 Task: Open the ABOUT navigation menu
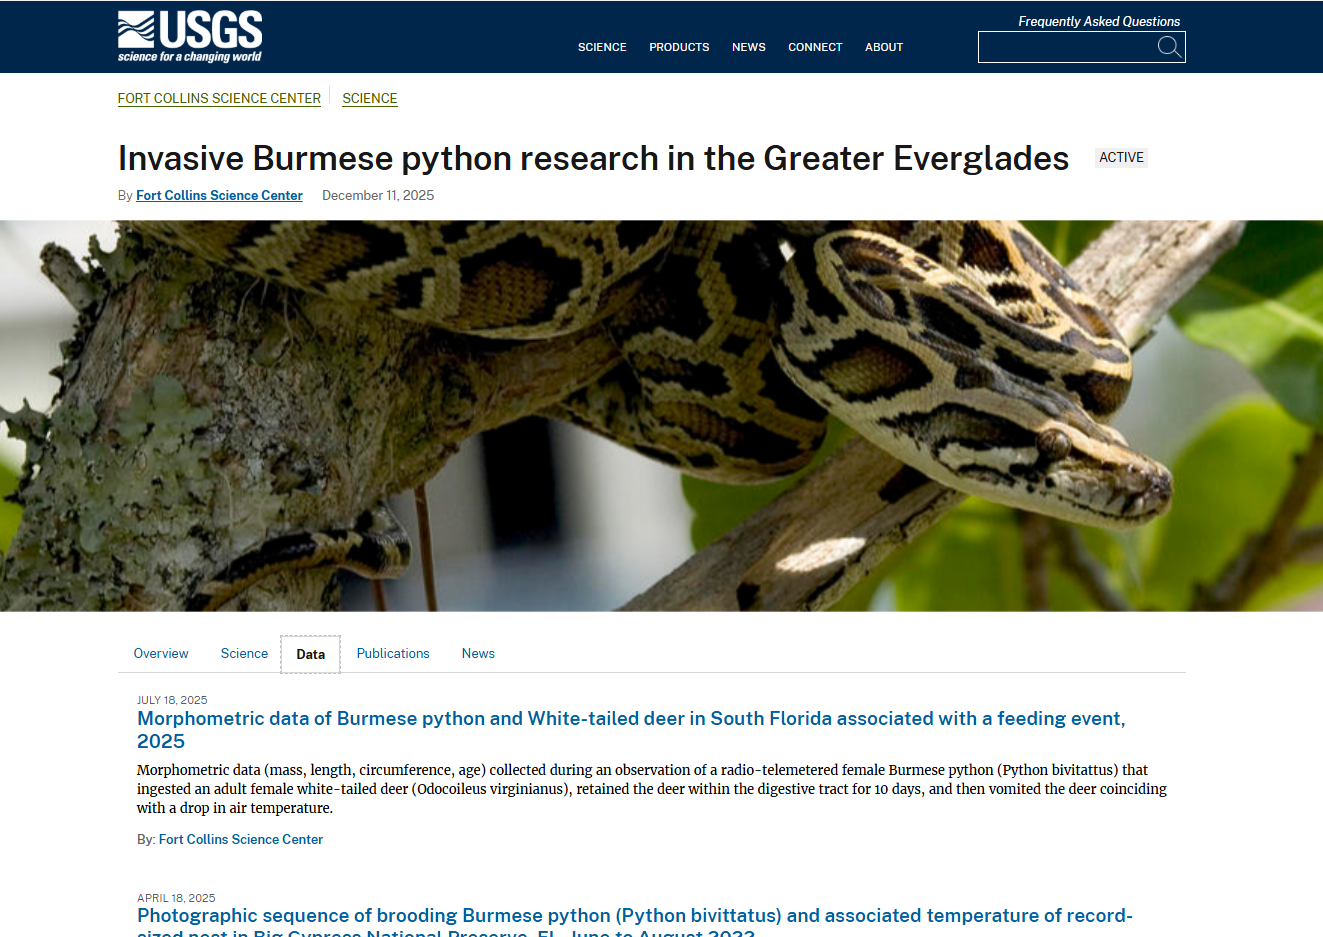click(x=883, y=47)
